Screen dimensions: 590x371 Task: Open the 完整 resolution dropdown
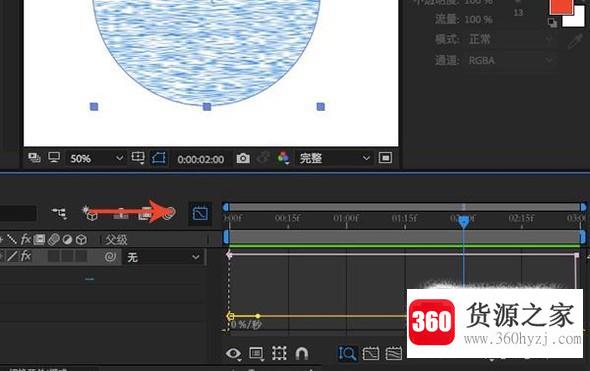[334, 158]
